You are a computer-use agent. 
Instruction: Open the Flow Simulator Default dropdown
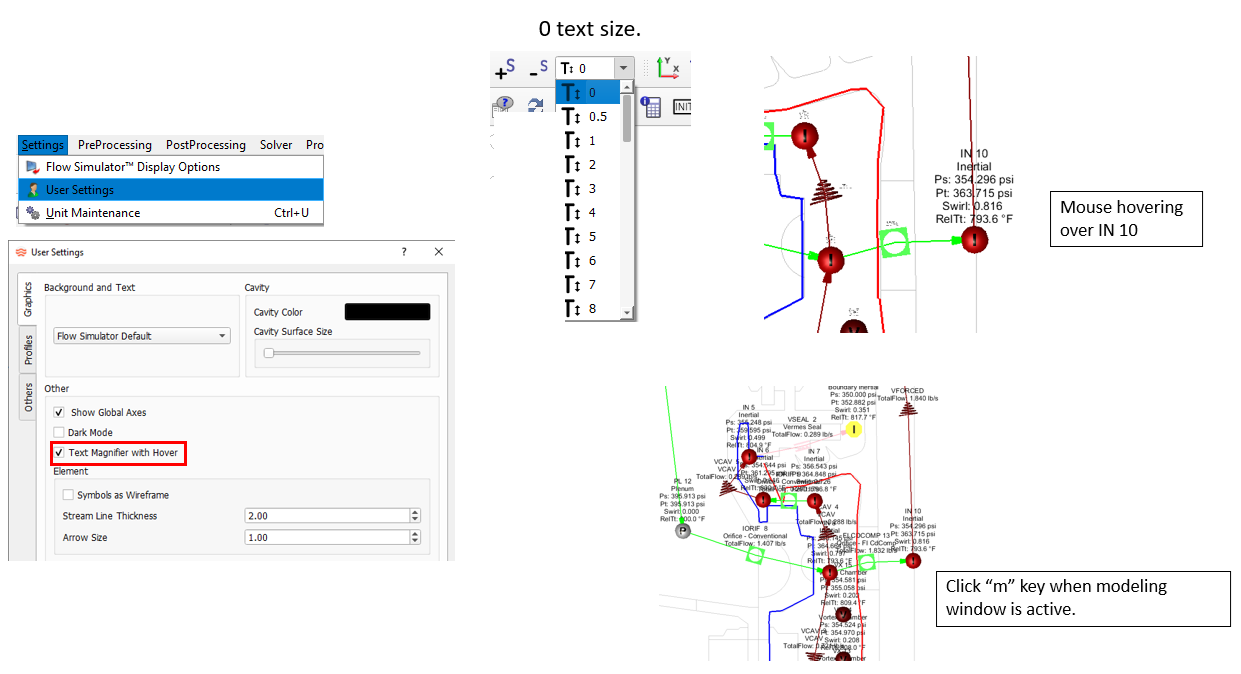(143, 336)
